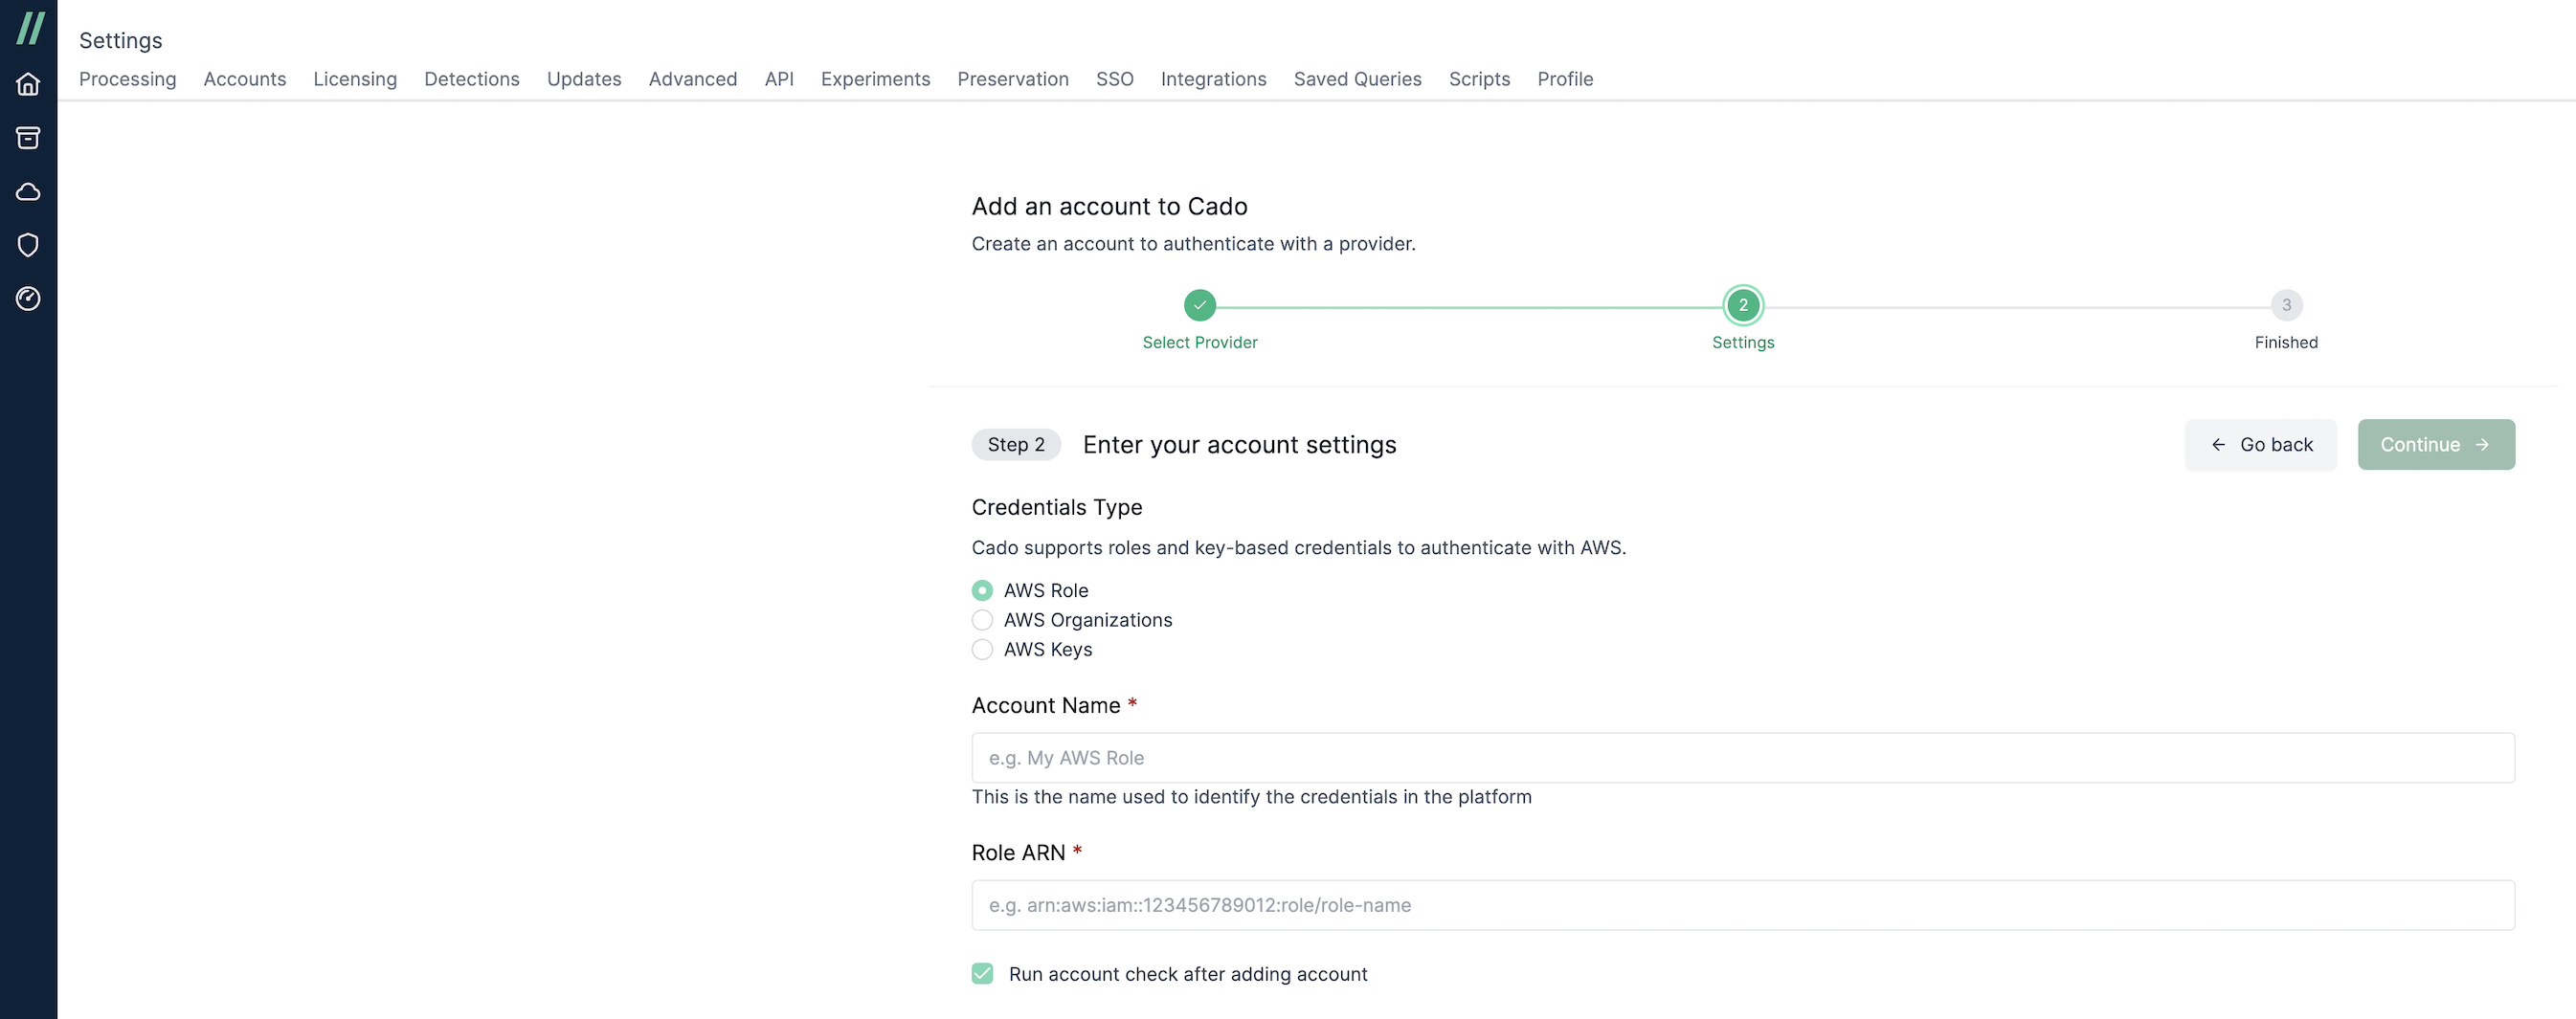Switch to the Saved Queries tab
The image size is (2576, 1019).
1357,79
